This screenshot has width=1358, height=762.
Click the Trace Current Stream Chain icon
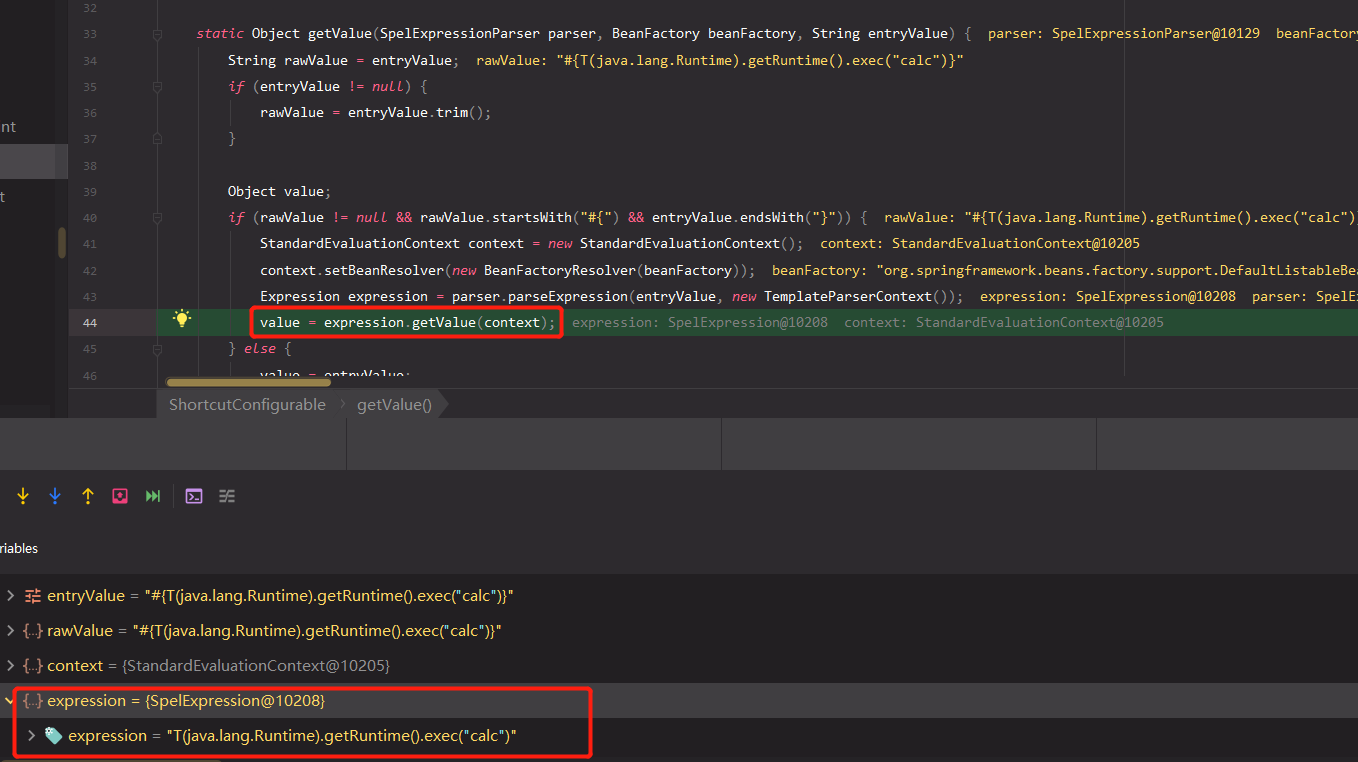point(227,496)
